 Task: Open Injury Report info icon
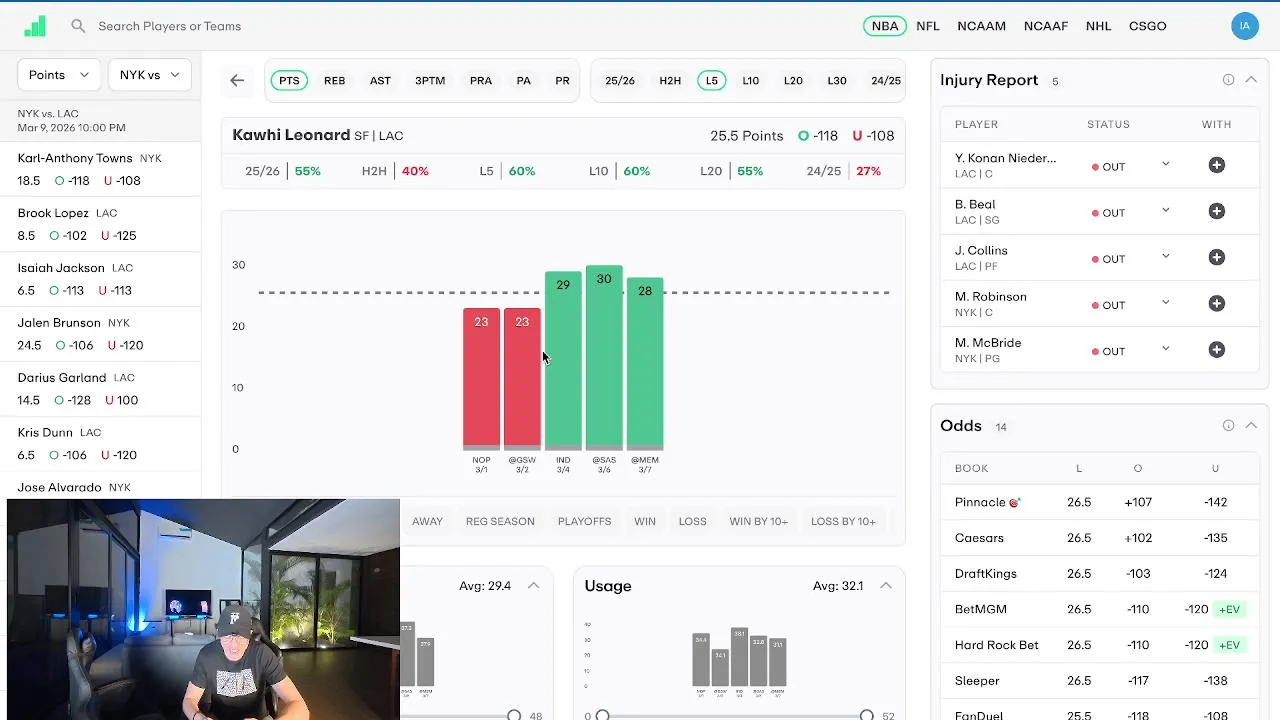point(1228,80)
